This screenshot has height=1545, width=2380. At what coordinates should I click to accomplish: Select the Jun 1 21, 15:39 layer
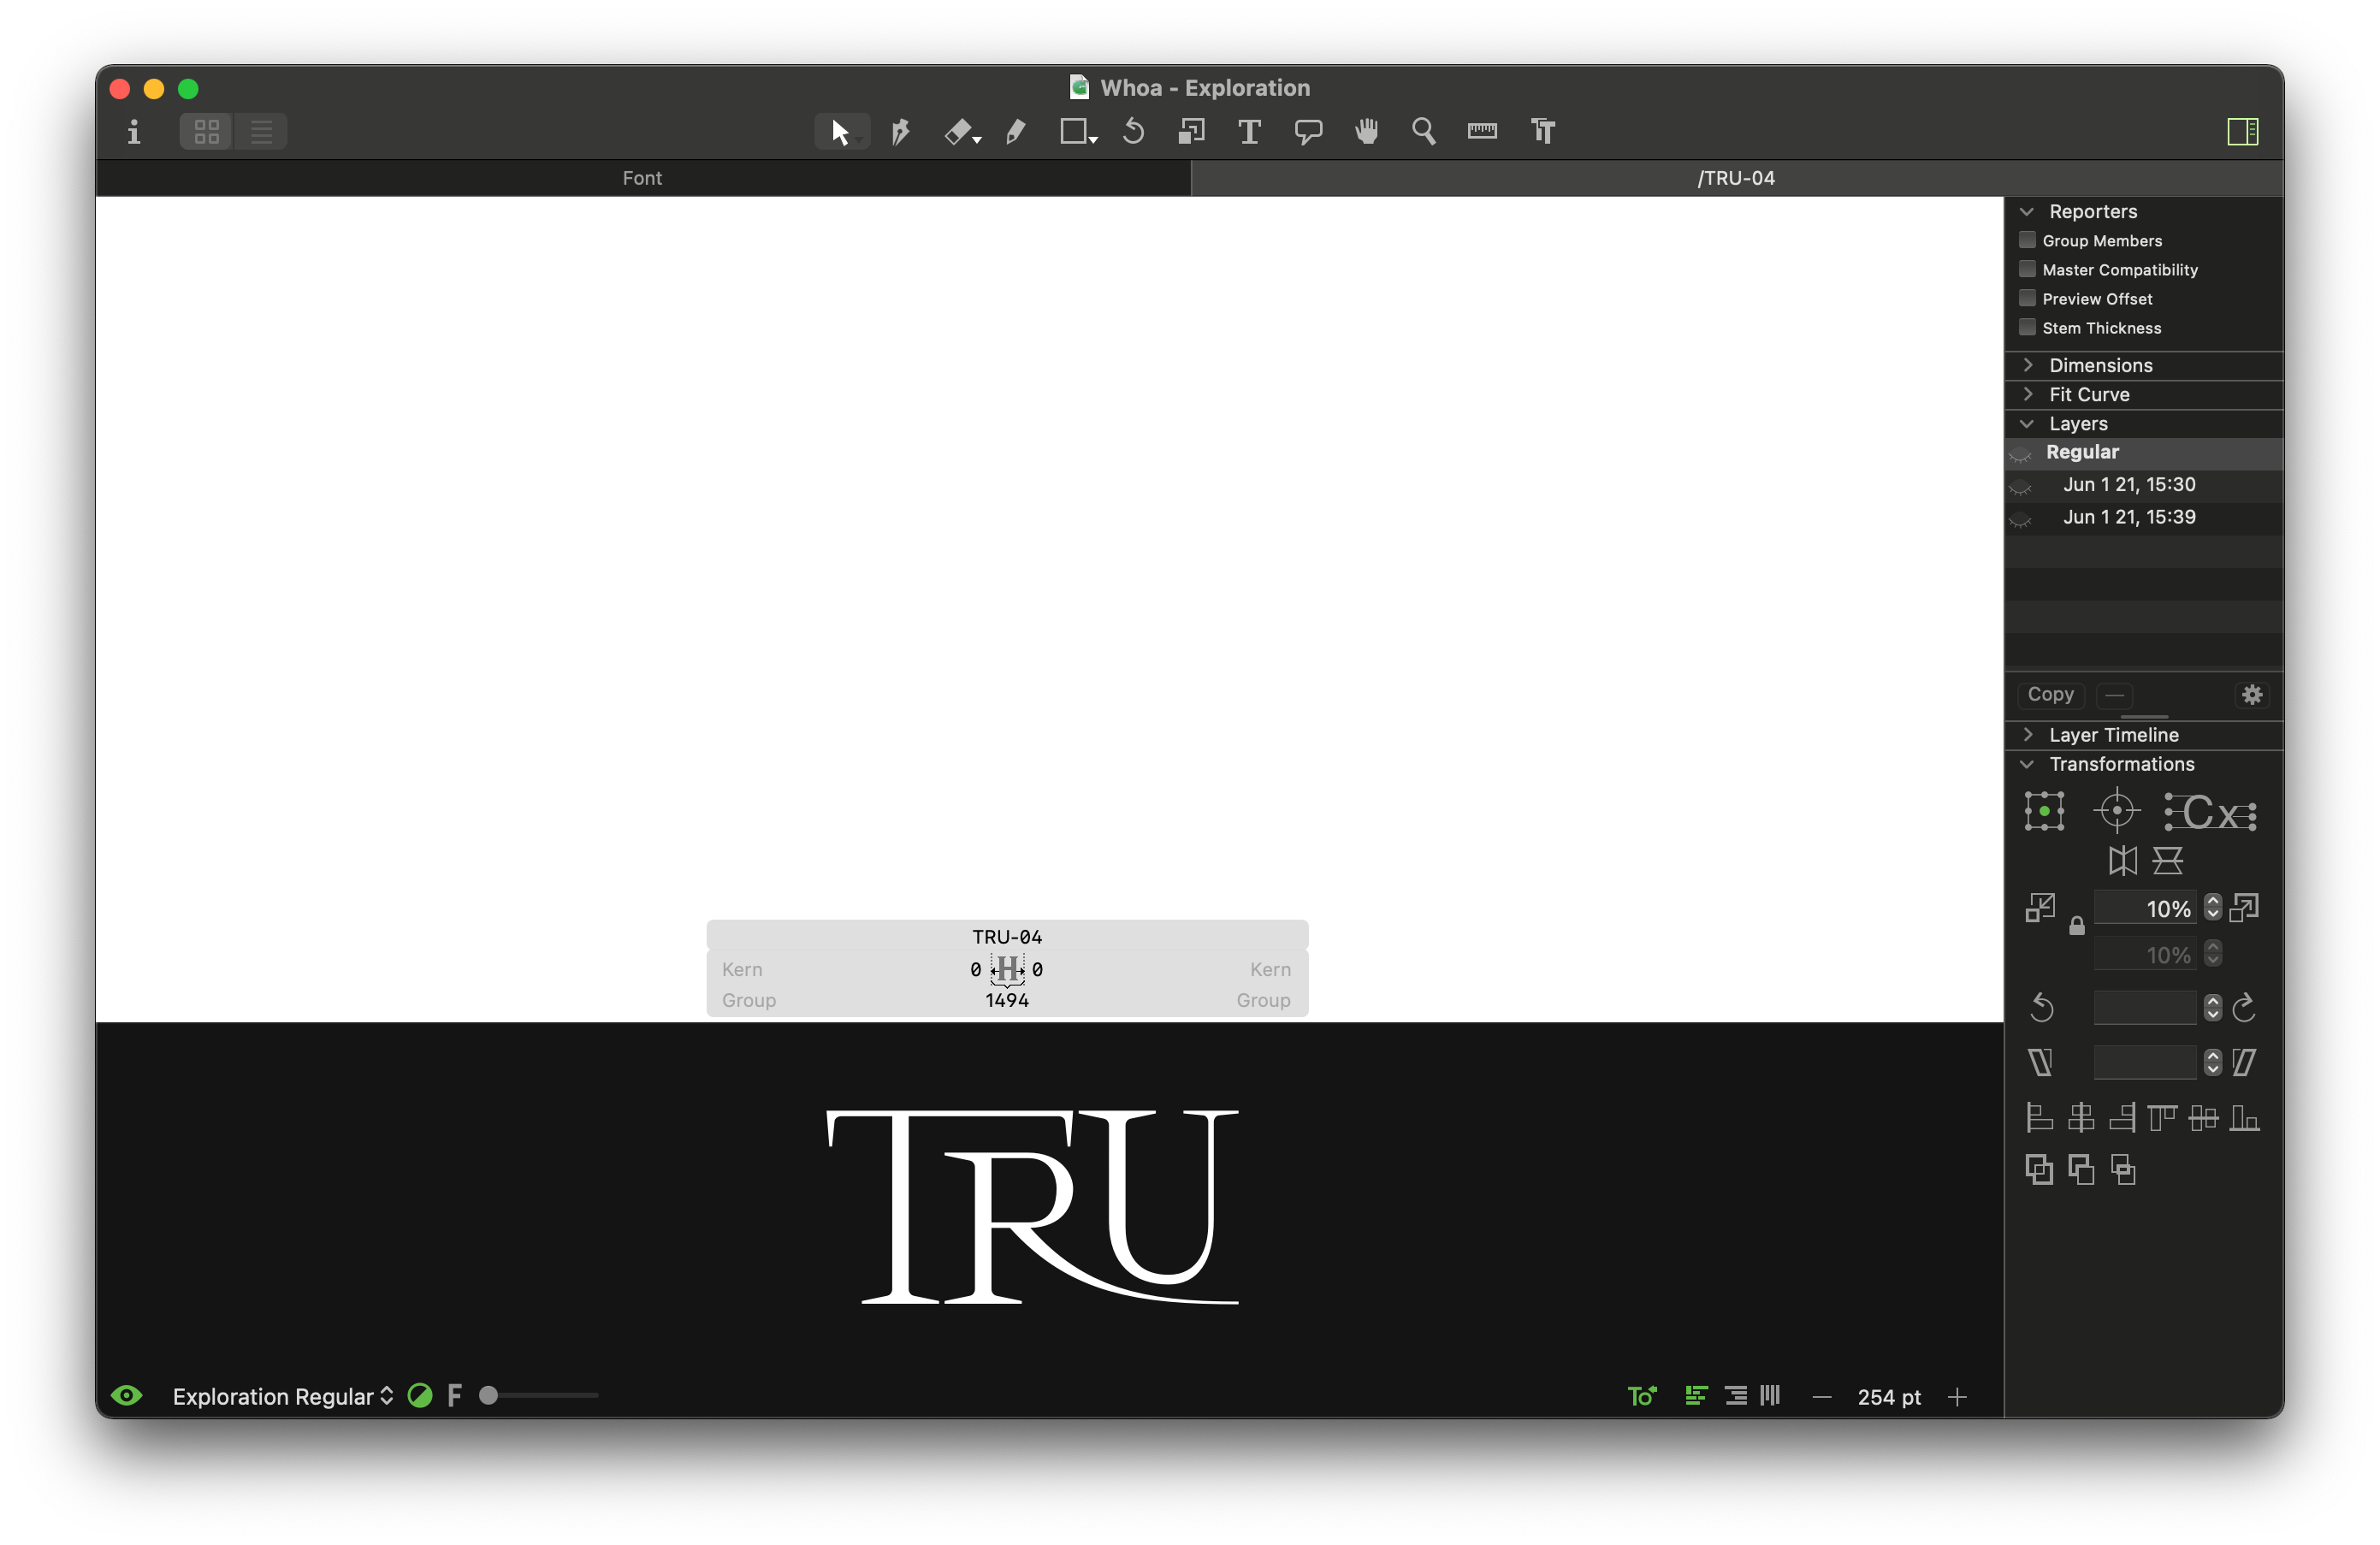[x=2129, y=517]
